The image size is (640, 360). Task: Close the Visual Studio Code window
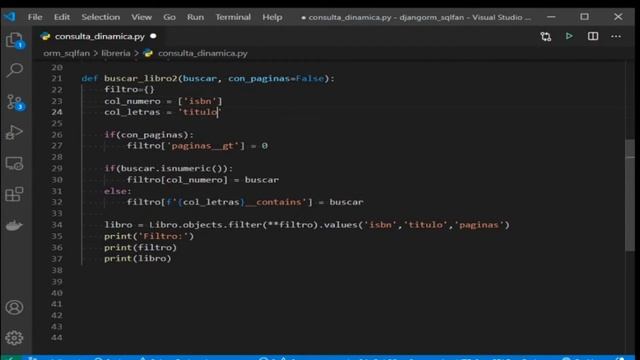click(618, 17)
